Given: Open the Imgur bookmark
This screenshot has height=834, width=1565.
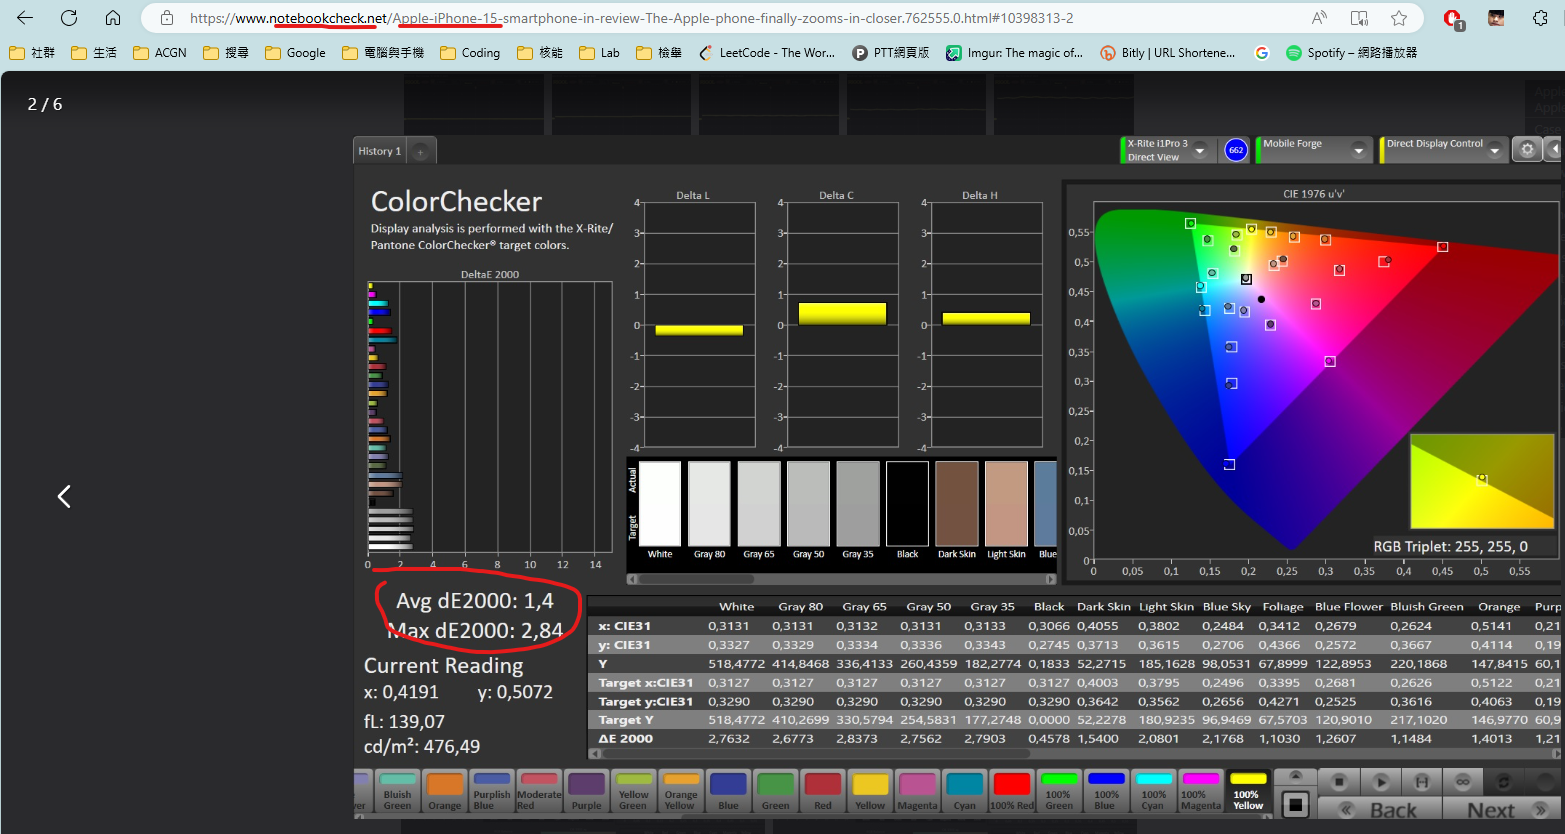Looking at the screenshot, I should [x=1015, y=53].
